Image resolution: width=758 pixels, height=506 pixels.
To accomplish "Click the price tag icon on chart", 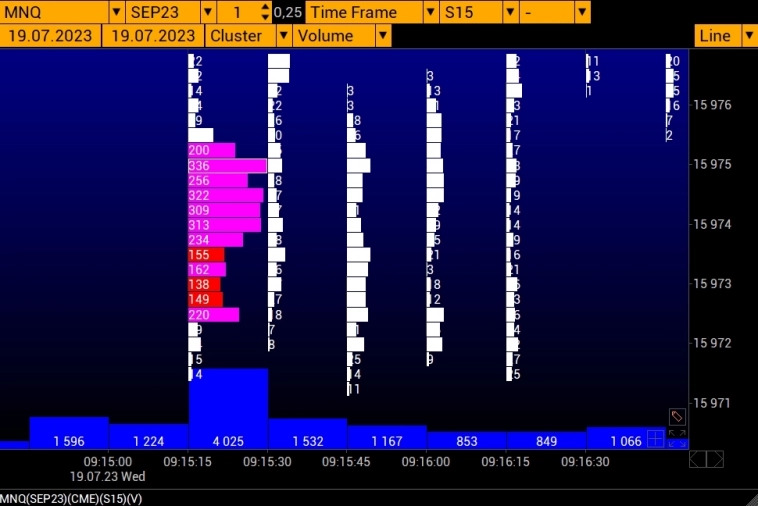I will tap(677, 416).
